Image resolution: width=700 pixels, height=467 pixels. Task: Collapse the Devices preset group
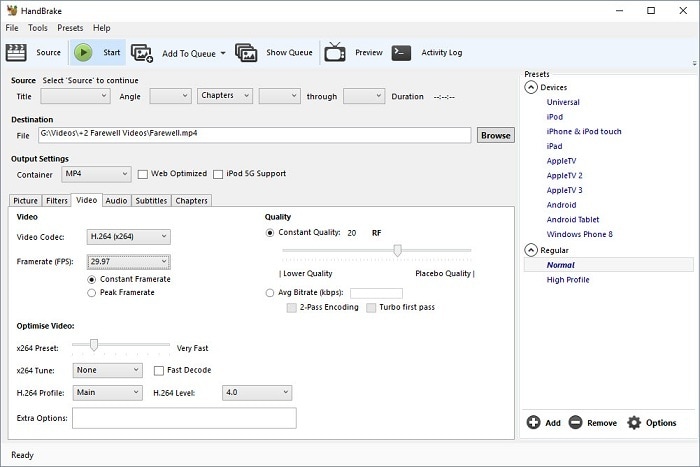click(530, 87)
